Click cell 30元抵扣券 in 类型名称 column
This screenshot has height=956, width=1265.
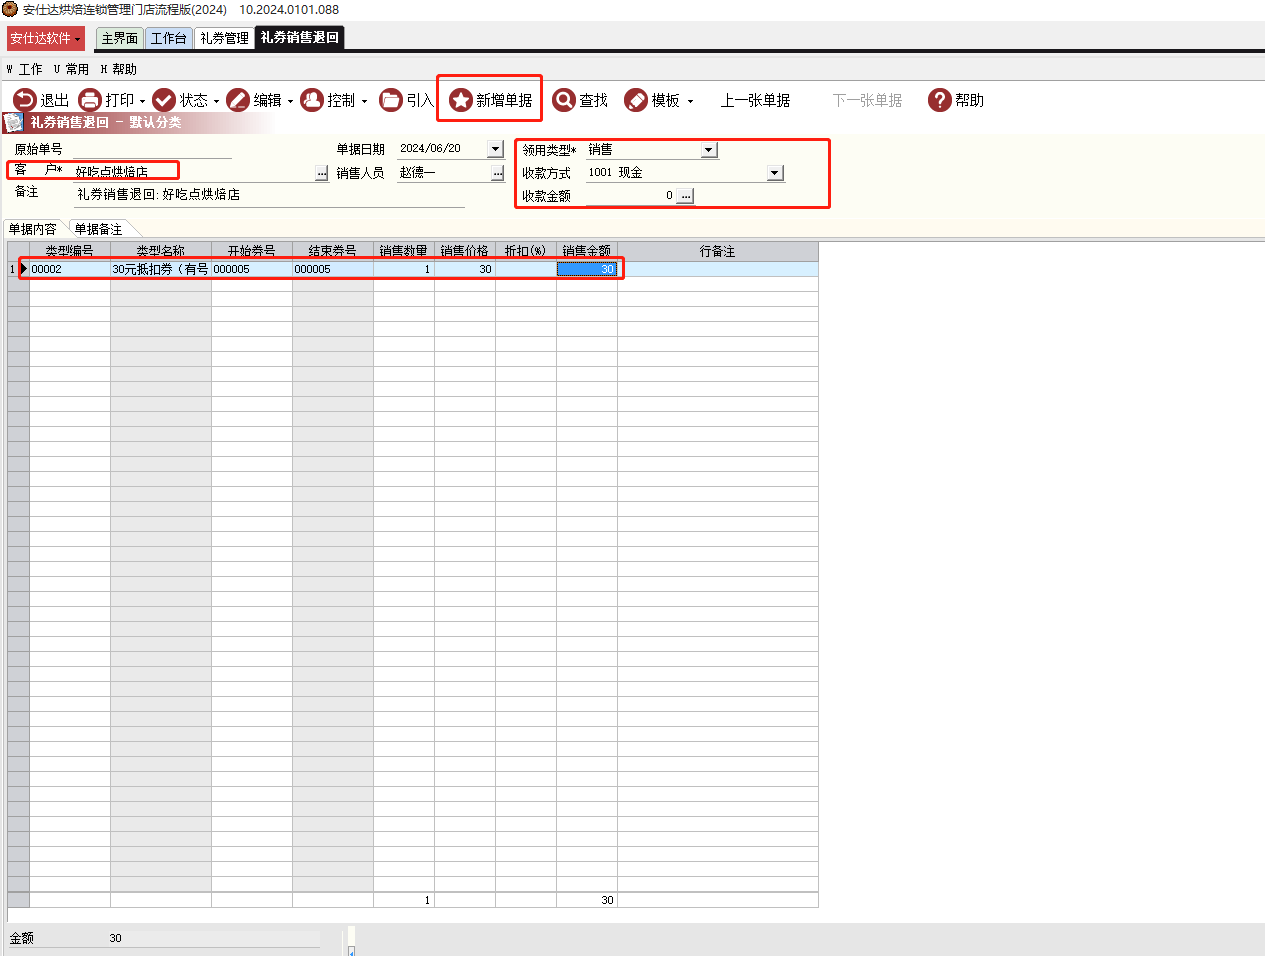click(x=161, y=269)
